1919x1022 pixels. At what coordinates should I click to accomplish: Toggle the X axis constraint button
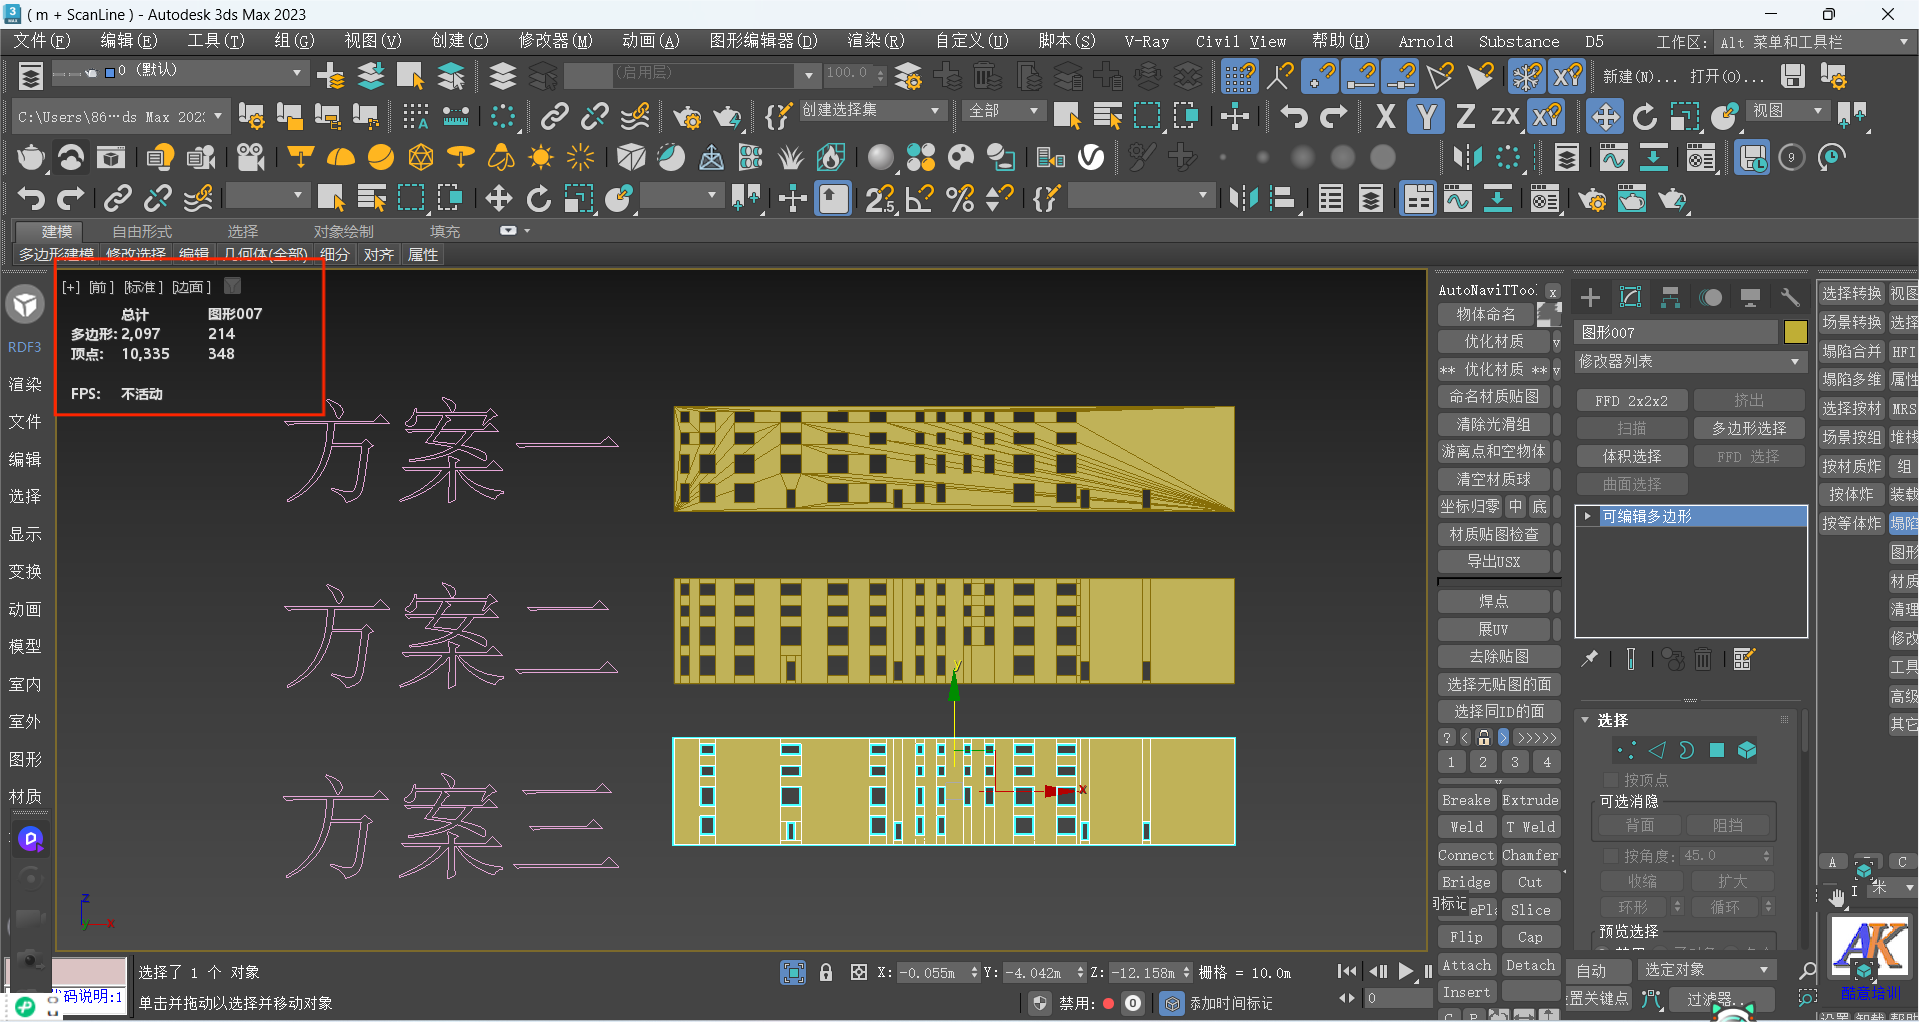(1385, 117)
